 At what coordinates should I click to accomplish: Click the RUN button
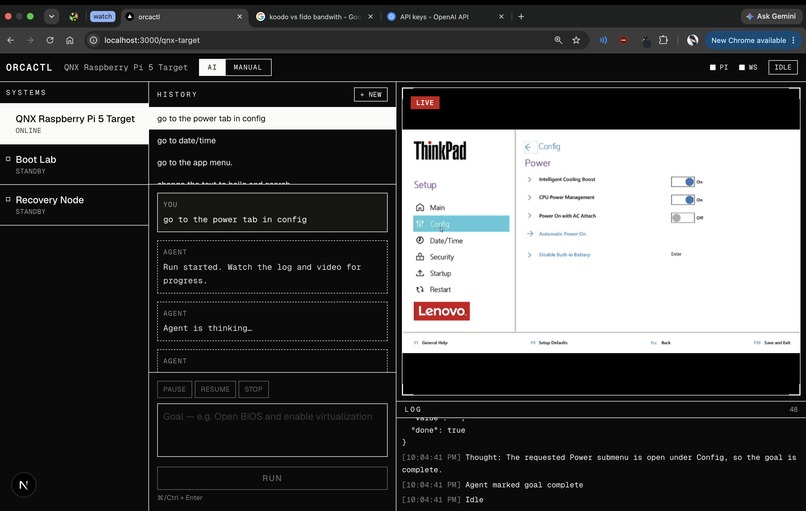pyautogui.click(x=272, y=478)
